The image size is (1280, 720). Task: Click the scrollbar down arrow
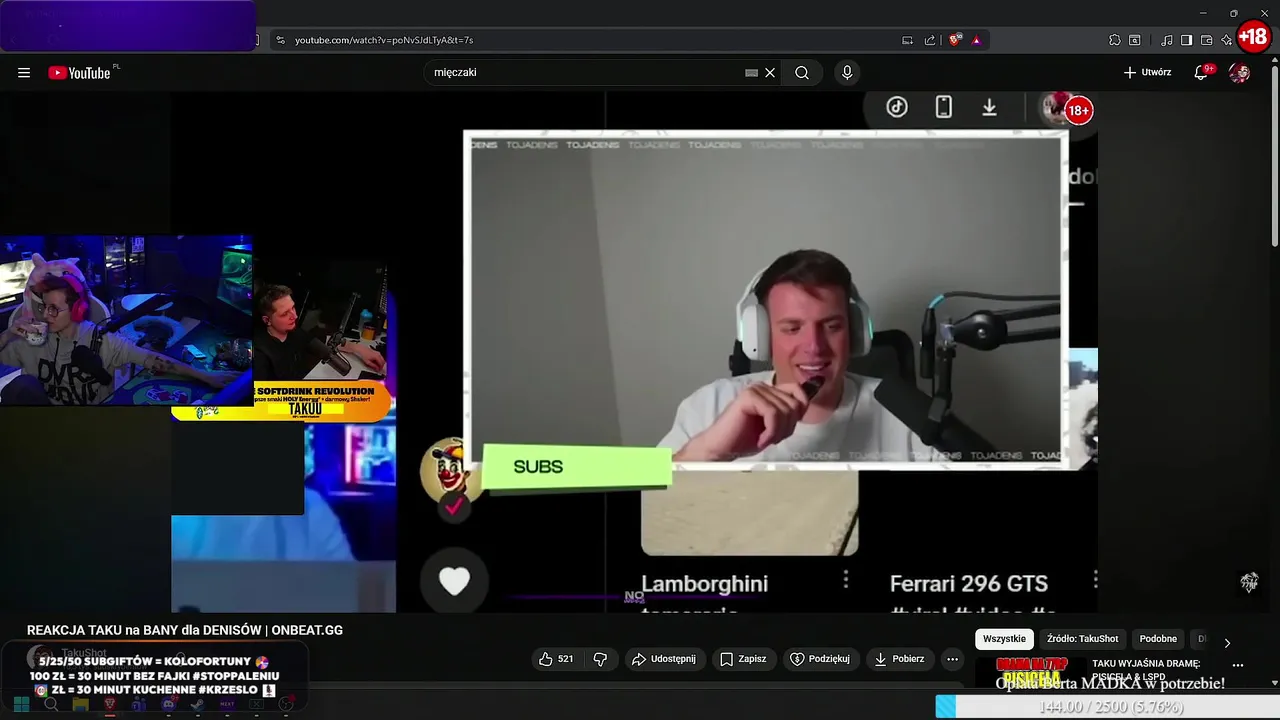pyautogui.click(x=1275, y=683)
